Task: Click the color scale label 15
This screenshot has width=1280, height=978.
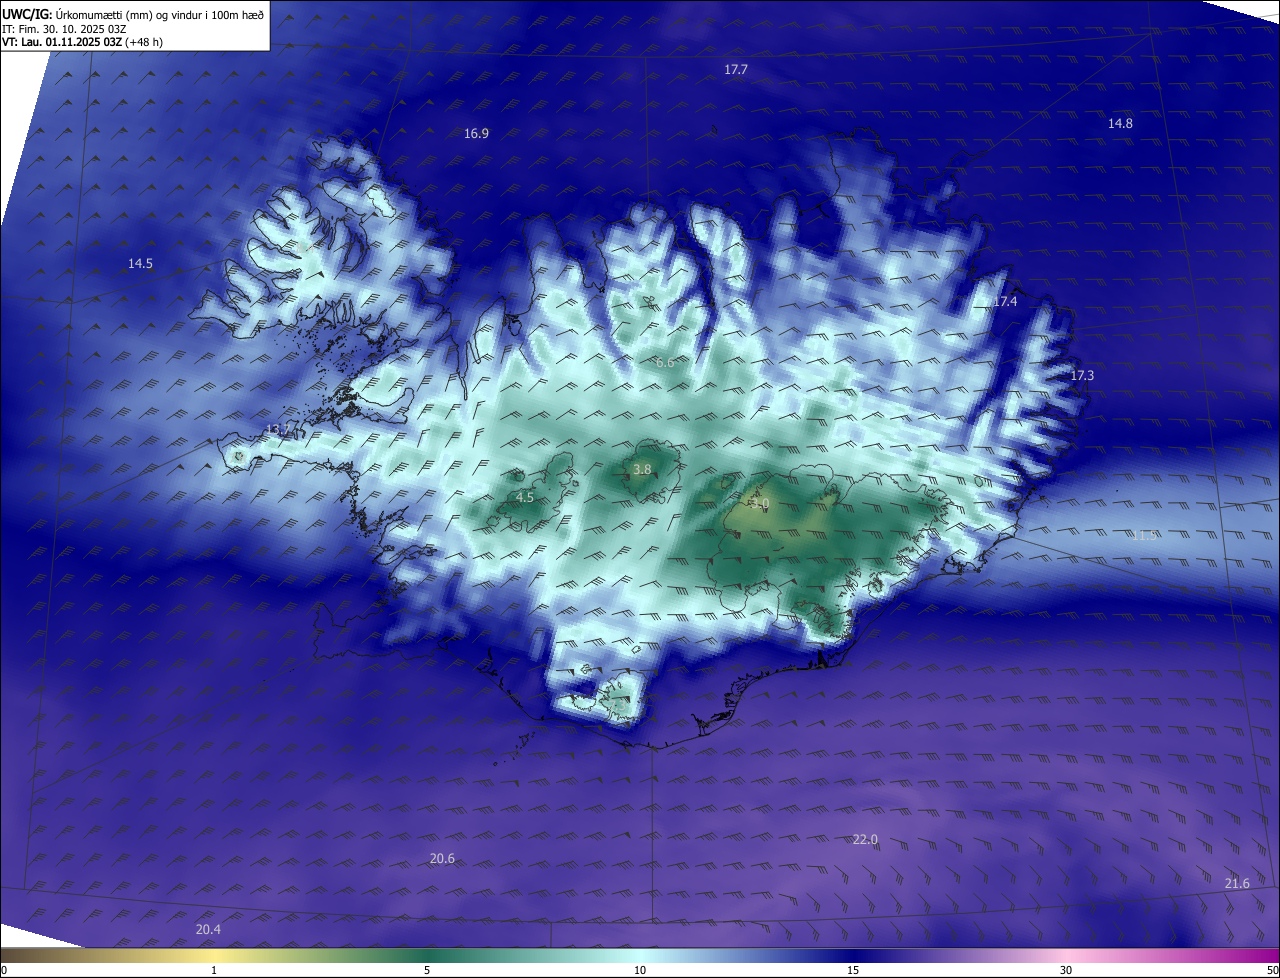Action: pyautogui.click(x=853, y=970)
